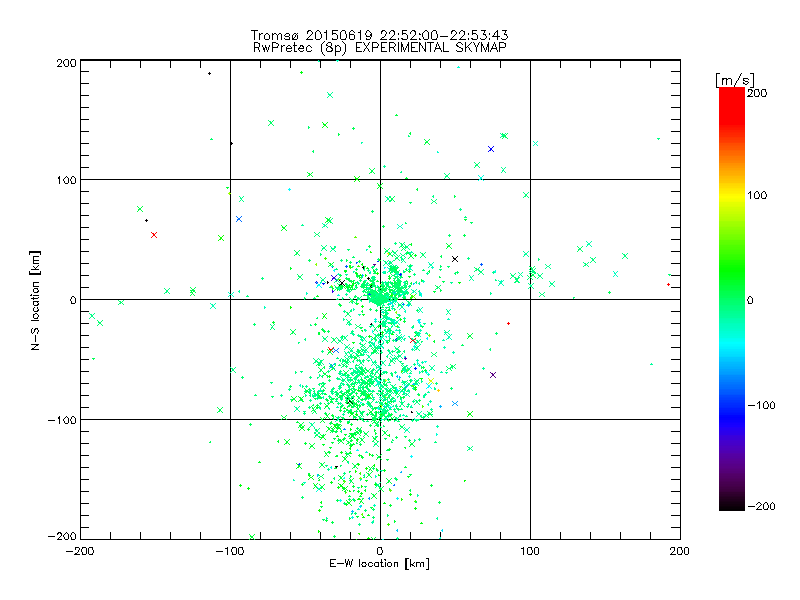800x600 pixels.
Task: Click the yellow X marker south-east of the center
Action: [x=431, y=381]
